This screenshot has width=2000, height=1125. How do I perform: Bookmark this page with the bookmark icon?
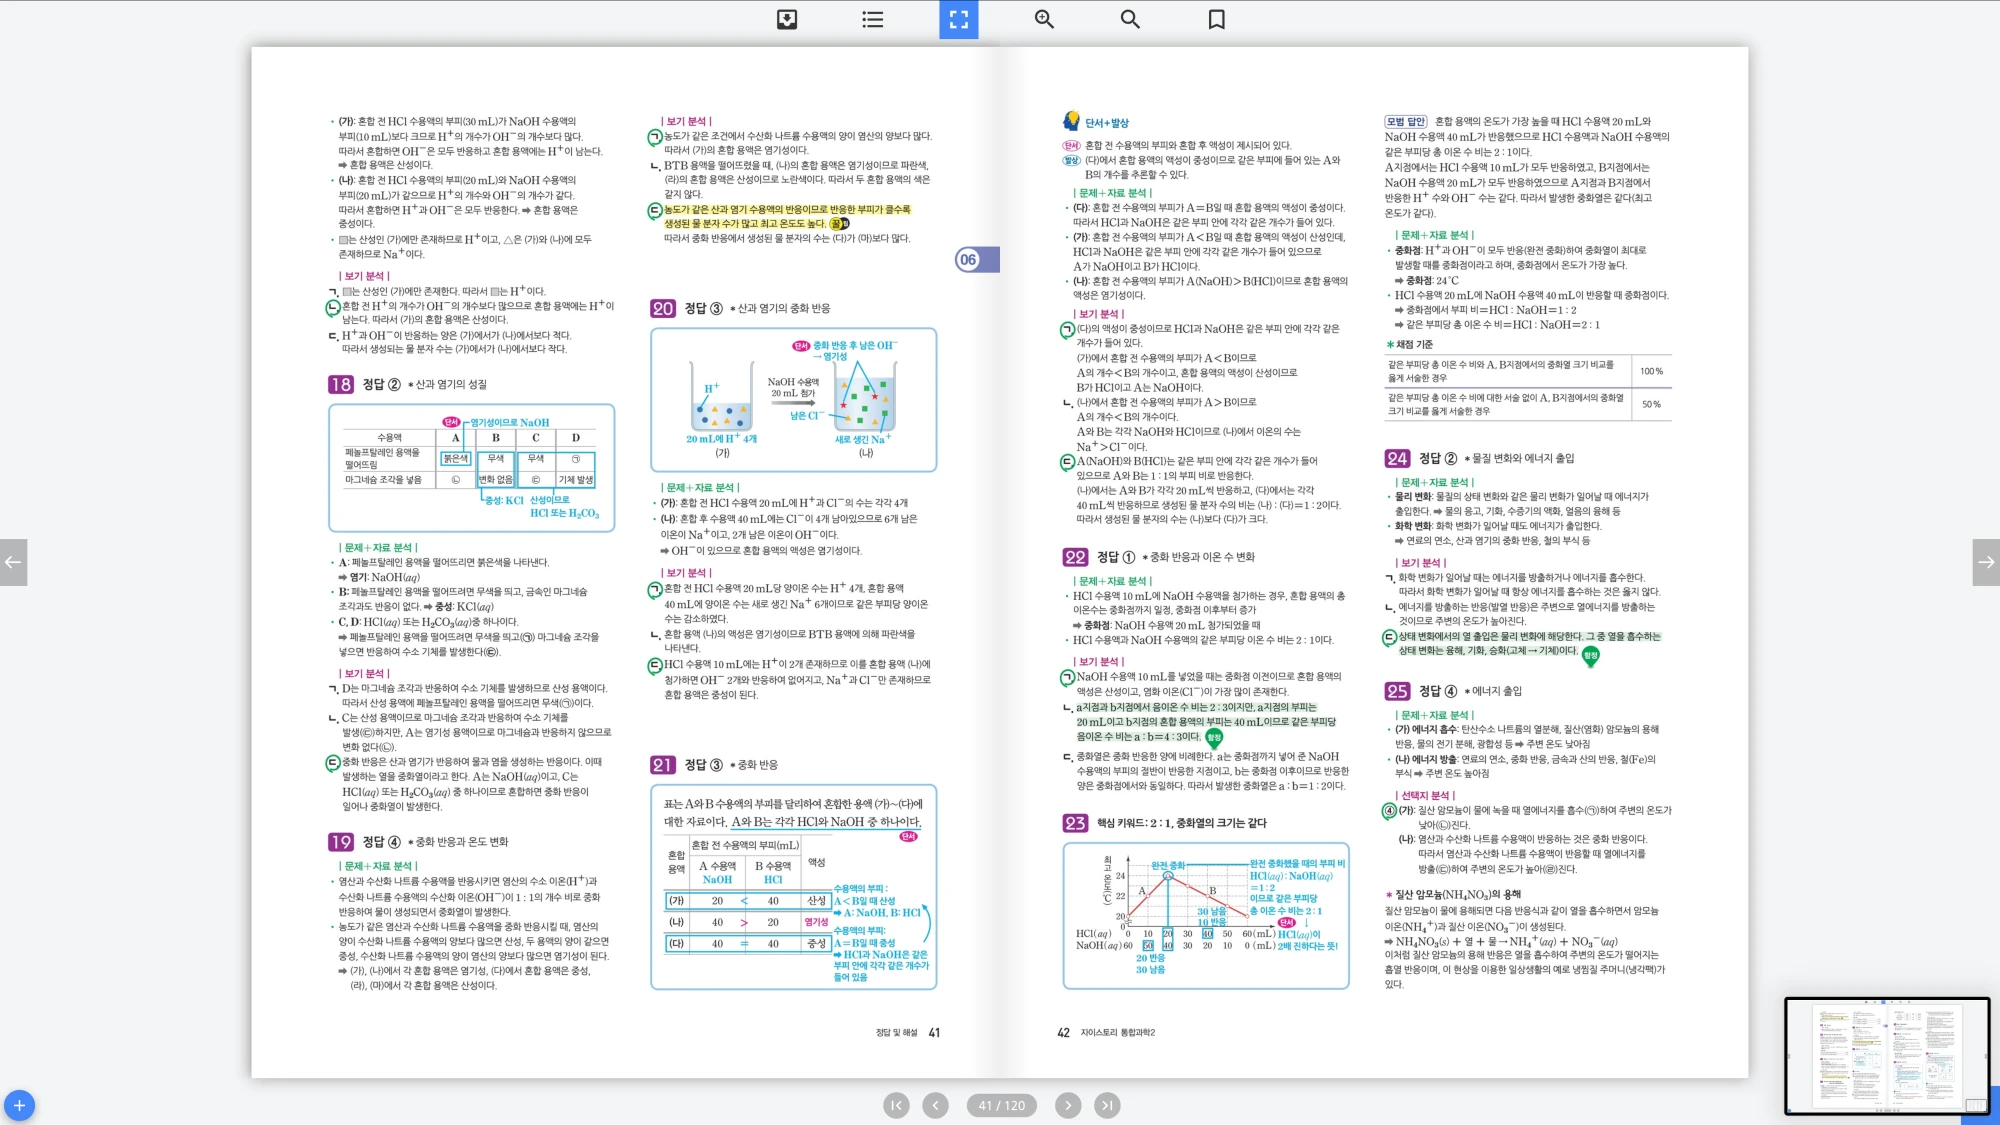1216,19
